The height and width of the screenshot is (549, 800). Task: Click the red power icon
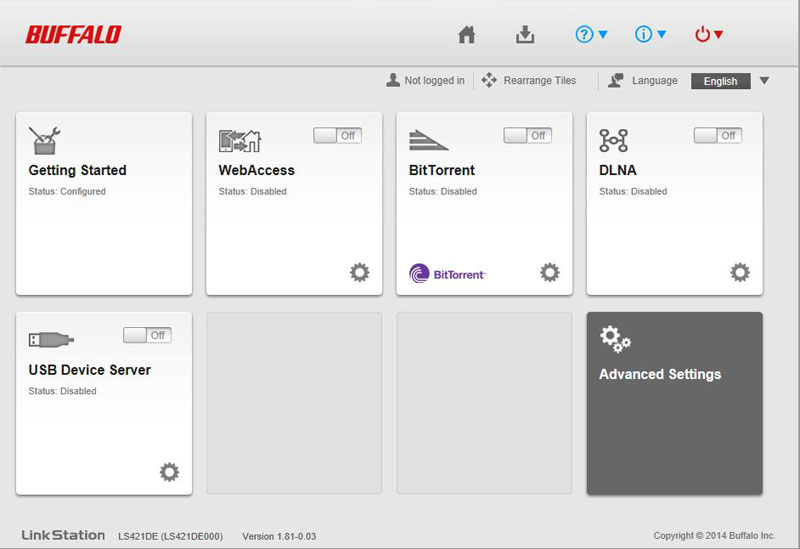pos(703,35)
